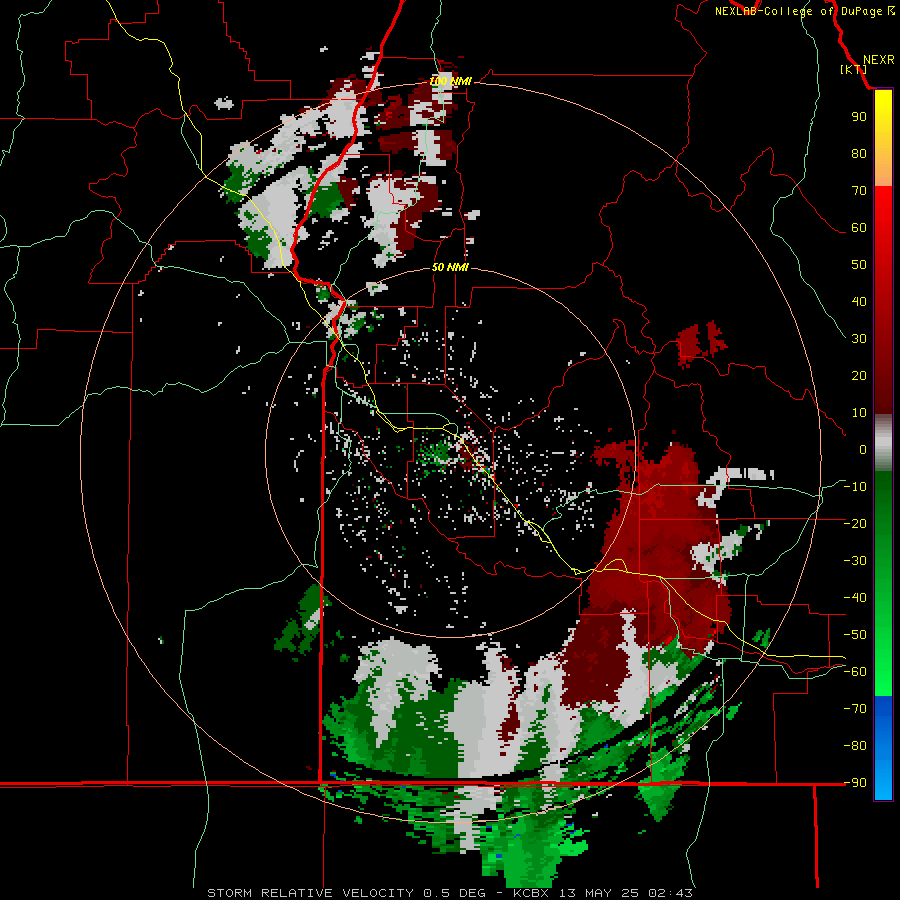The image size is (900, 900).
Task: Click the Storm Relative Velocity caption text
Action: 450,893
